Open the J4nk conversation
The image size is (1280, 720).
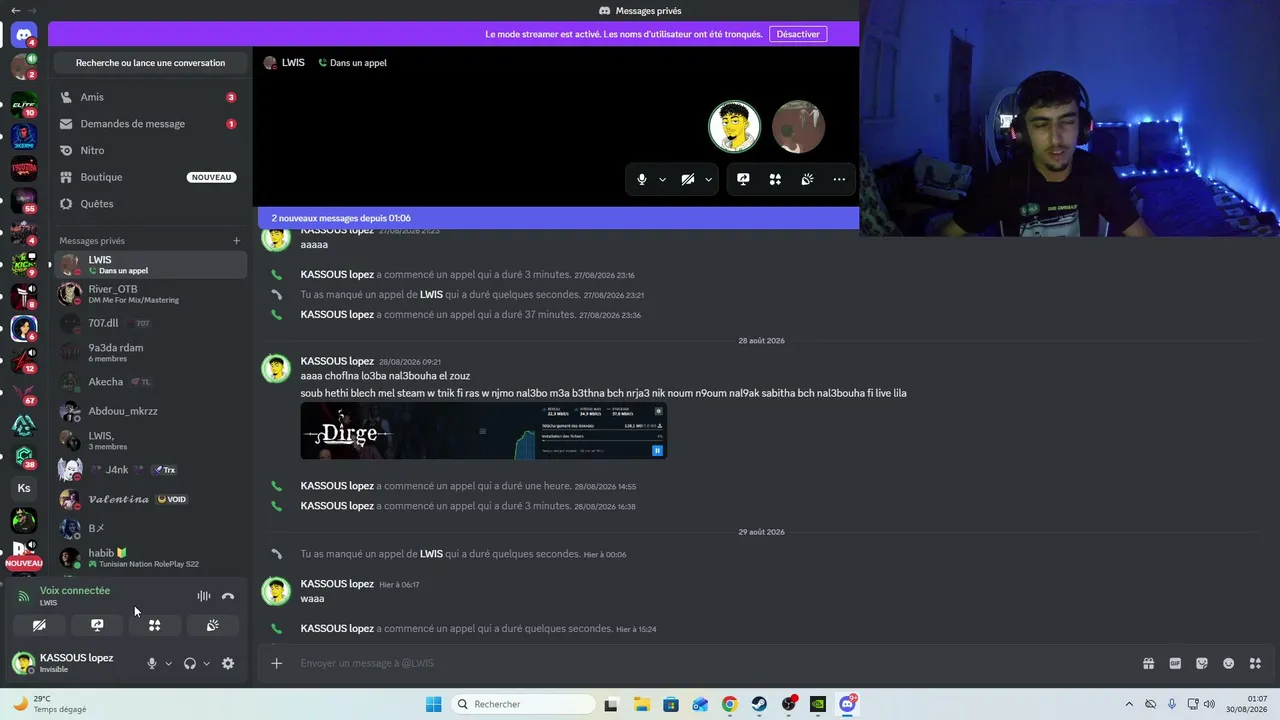pyautogui.click(x=149, y=470)
